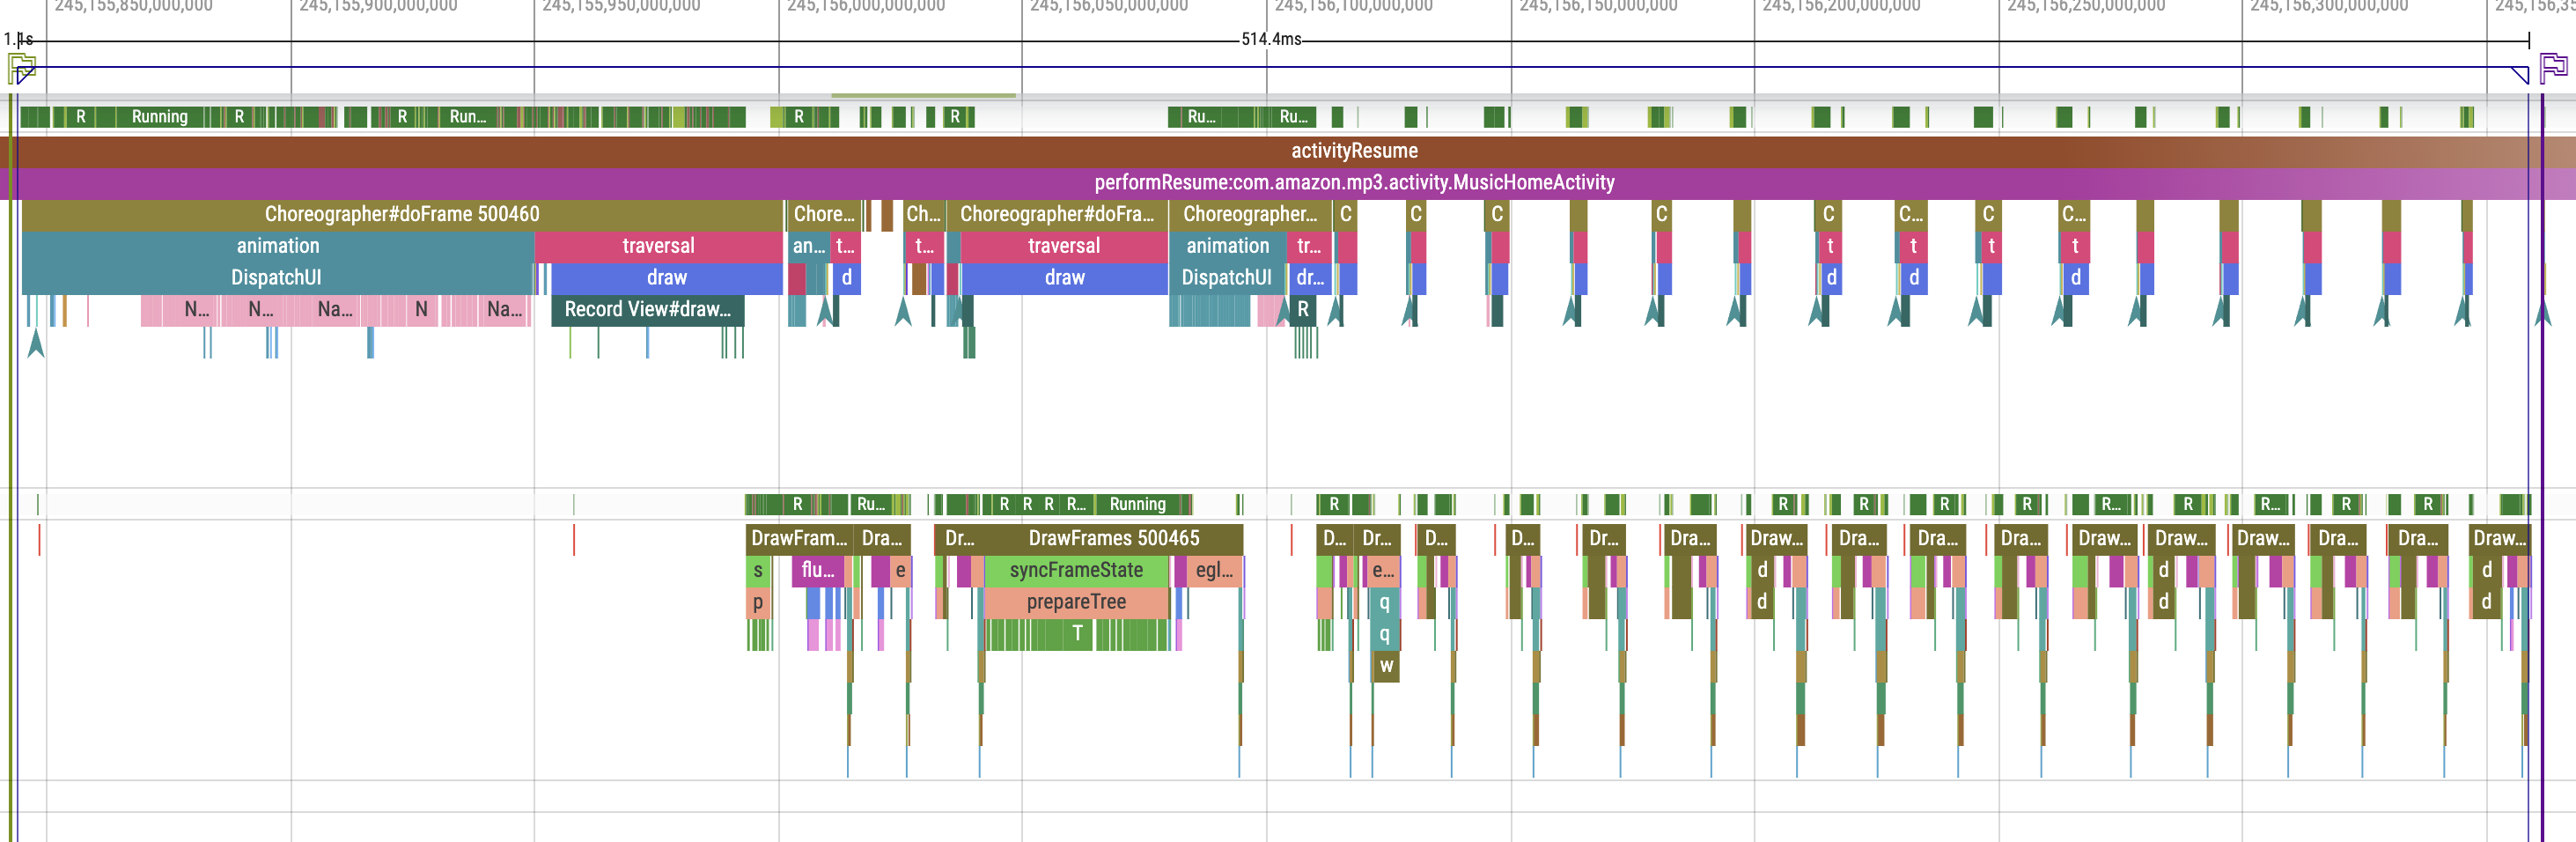This screenshot has width=2576, height=842.
Task: Select the pink traversal slice under doFrame 500460
Action: pyautogui.click(x=658, y=246)
